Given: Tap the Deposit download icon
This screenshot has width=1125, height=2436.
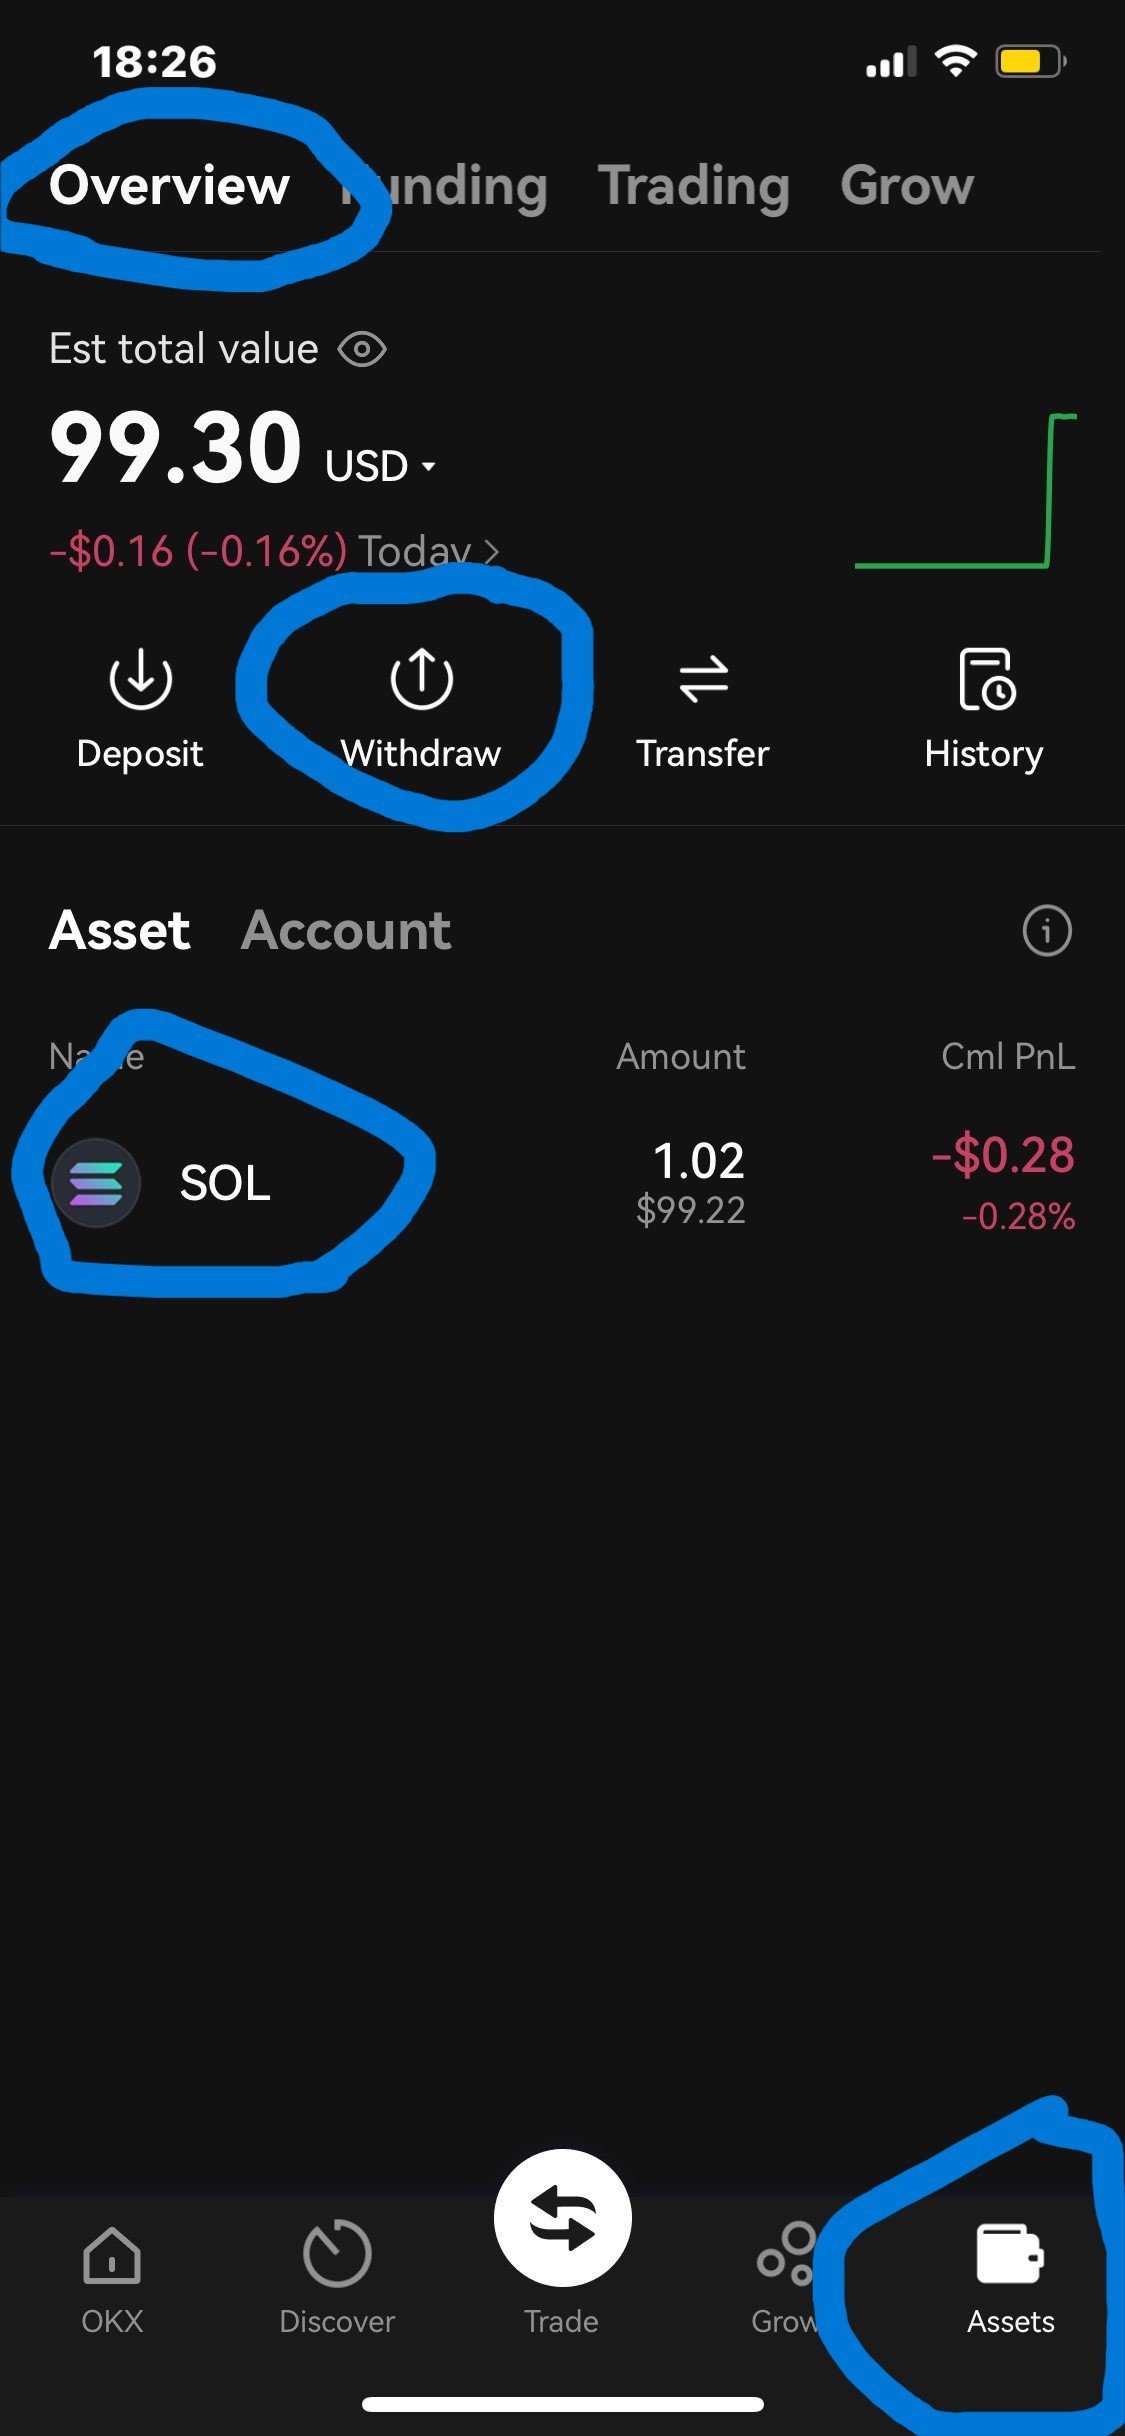Looking at the screenshot, I should 140,679.
